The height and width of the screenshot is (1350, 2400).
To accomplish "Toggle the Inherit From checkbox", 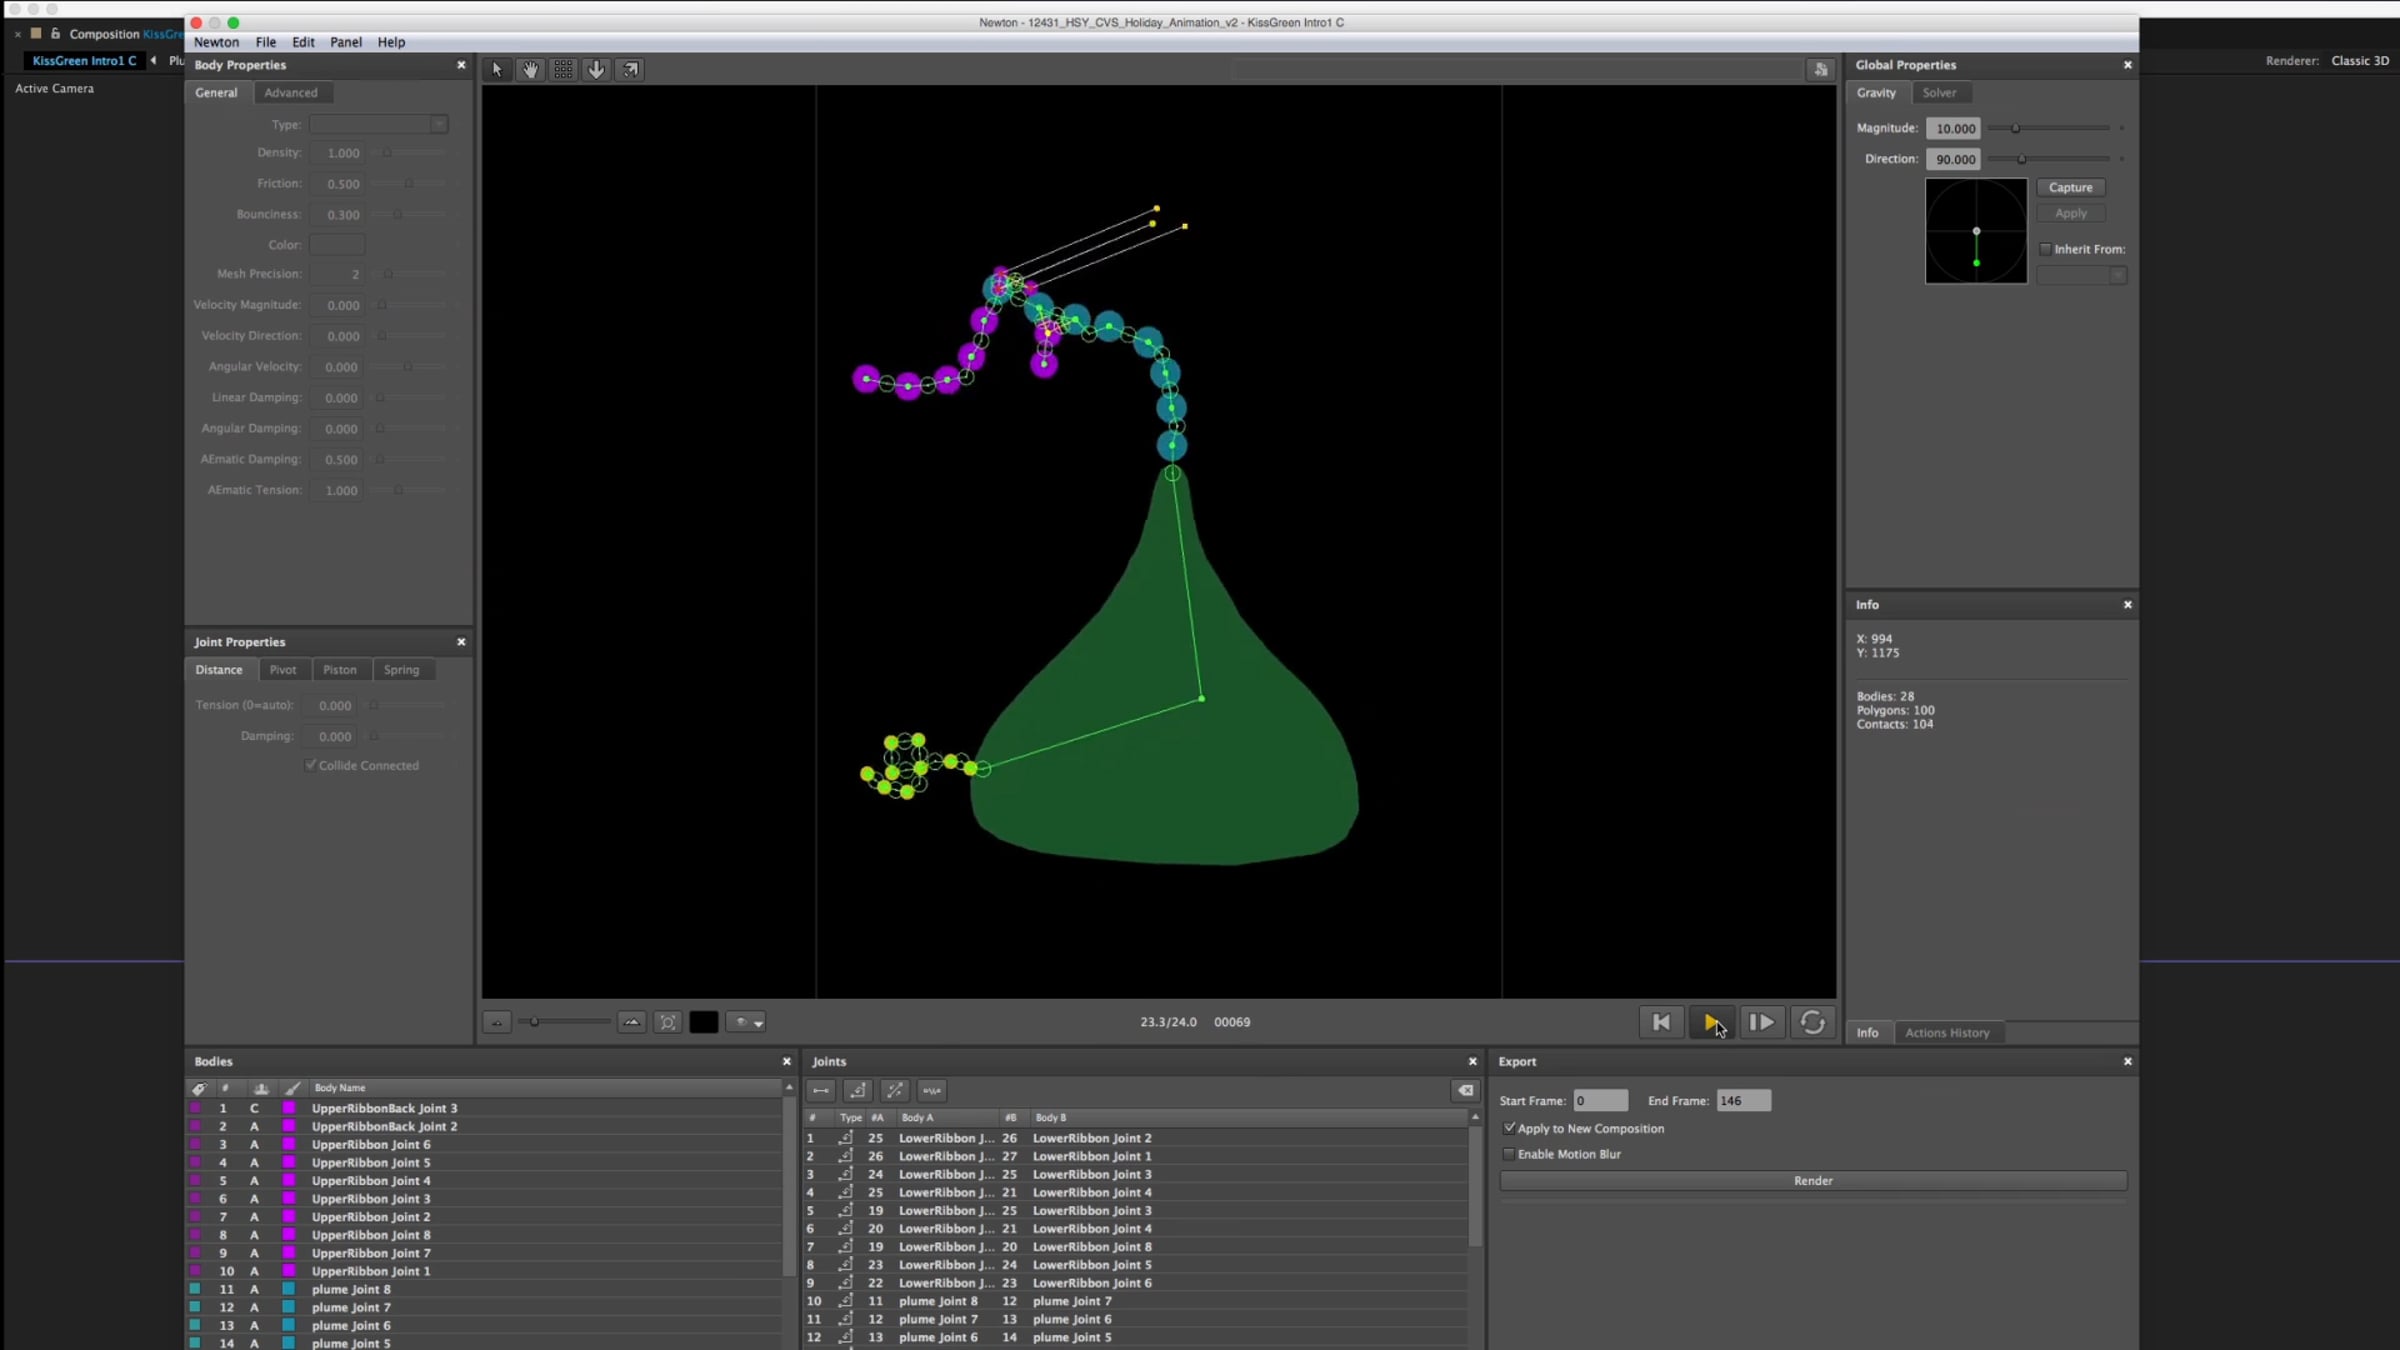I will pos(2045,249).
